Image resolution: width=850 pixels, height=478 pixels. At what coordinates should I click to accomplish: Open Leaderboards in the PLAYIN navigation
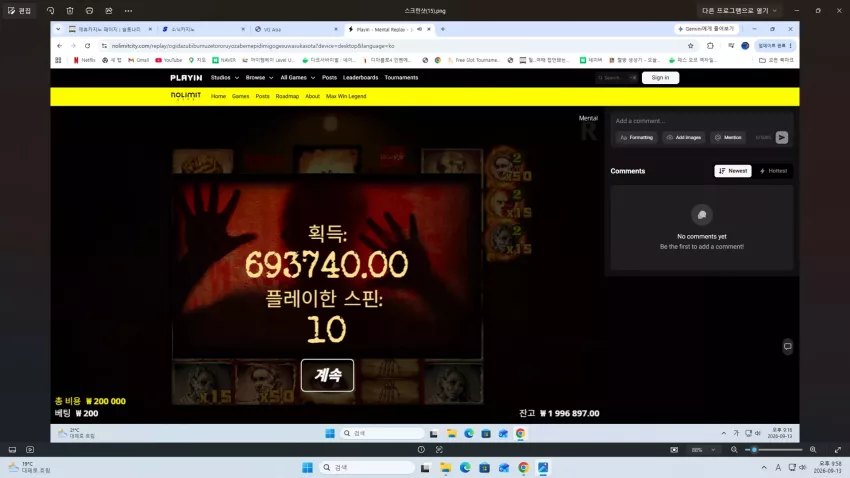(x=360, y=77)
